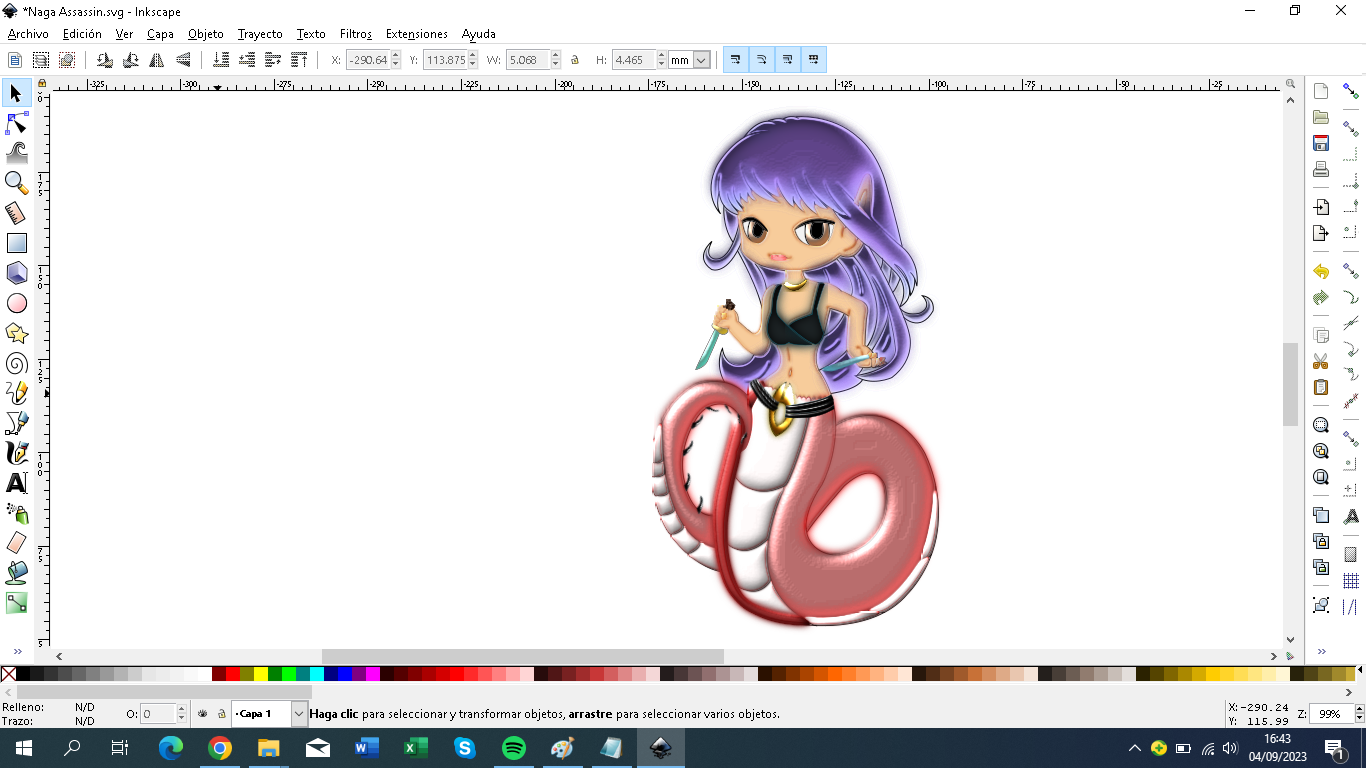The width and height of the screenshot is (1366, 768).
Task: Toggle move patterns with object
Action: [x=813, y=60]
